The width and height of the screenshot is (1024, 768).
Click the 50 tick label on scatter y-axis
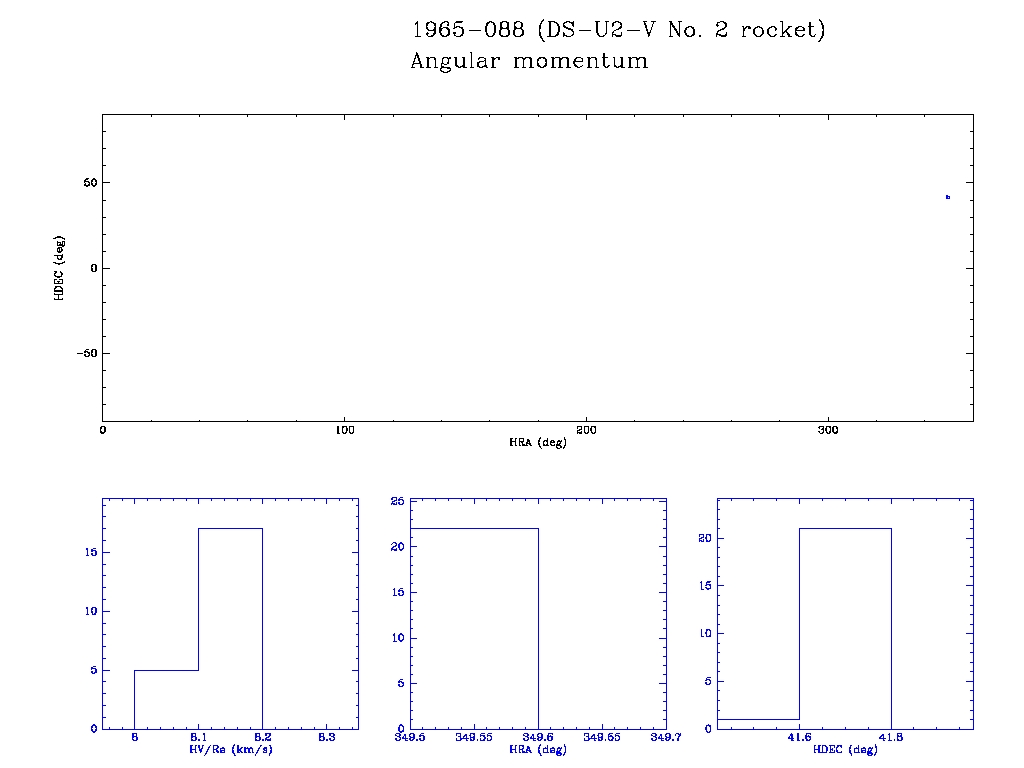[x=87, y=183]
